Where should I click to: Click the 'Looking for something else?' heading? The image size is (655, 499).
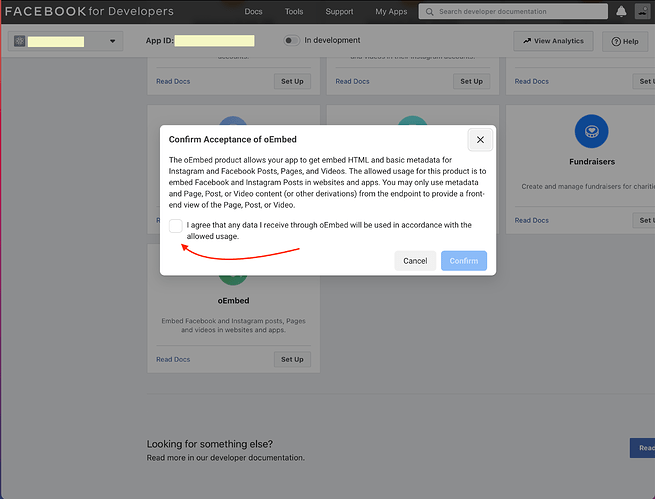pos(210,444)
